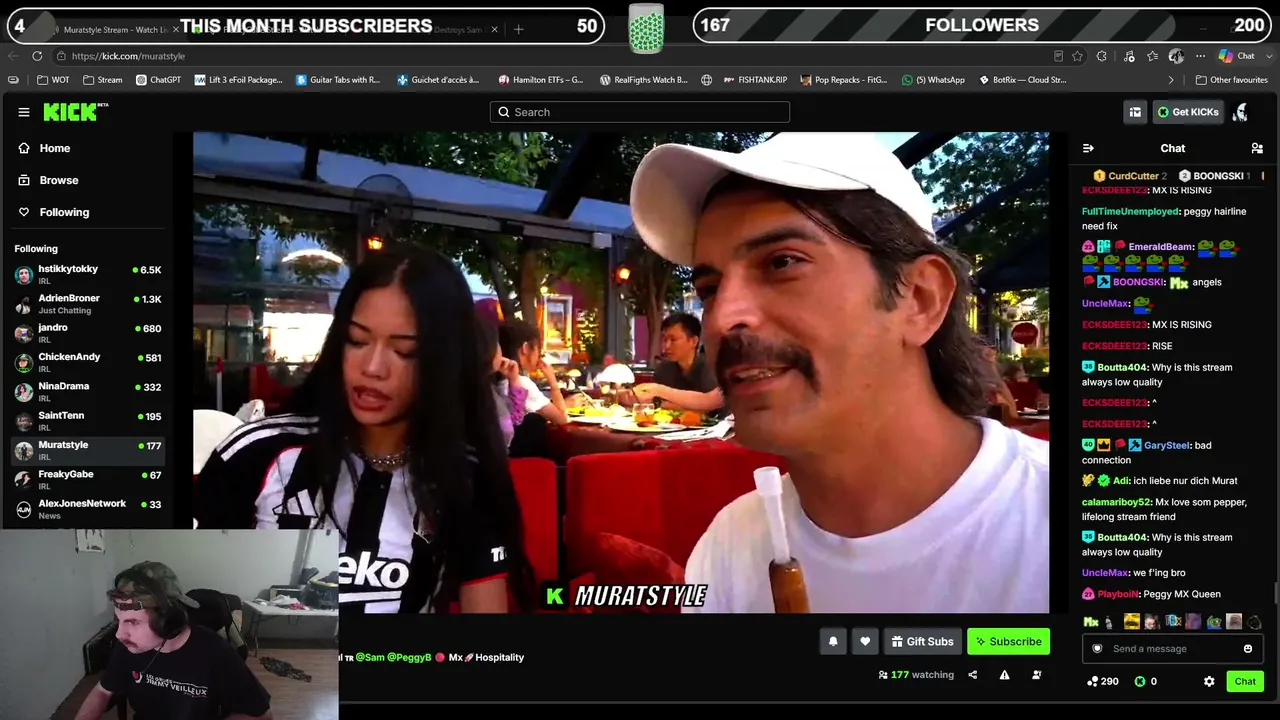
Task: Close the Muratstyle Stream browser tab
Action: point(175,30)
